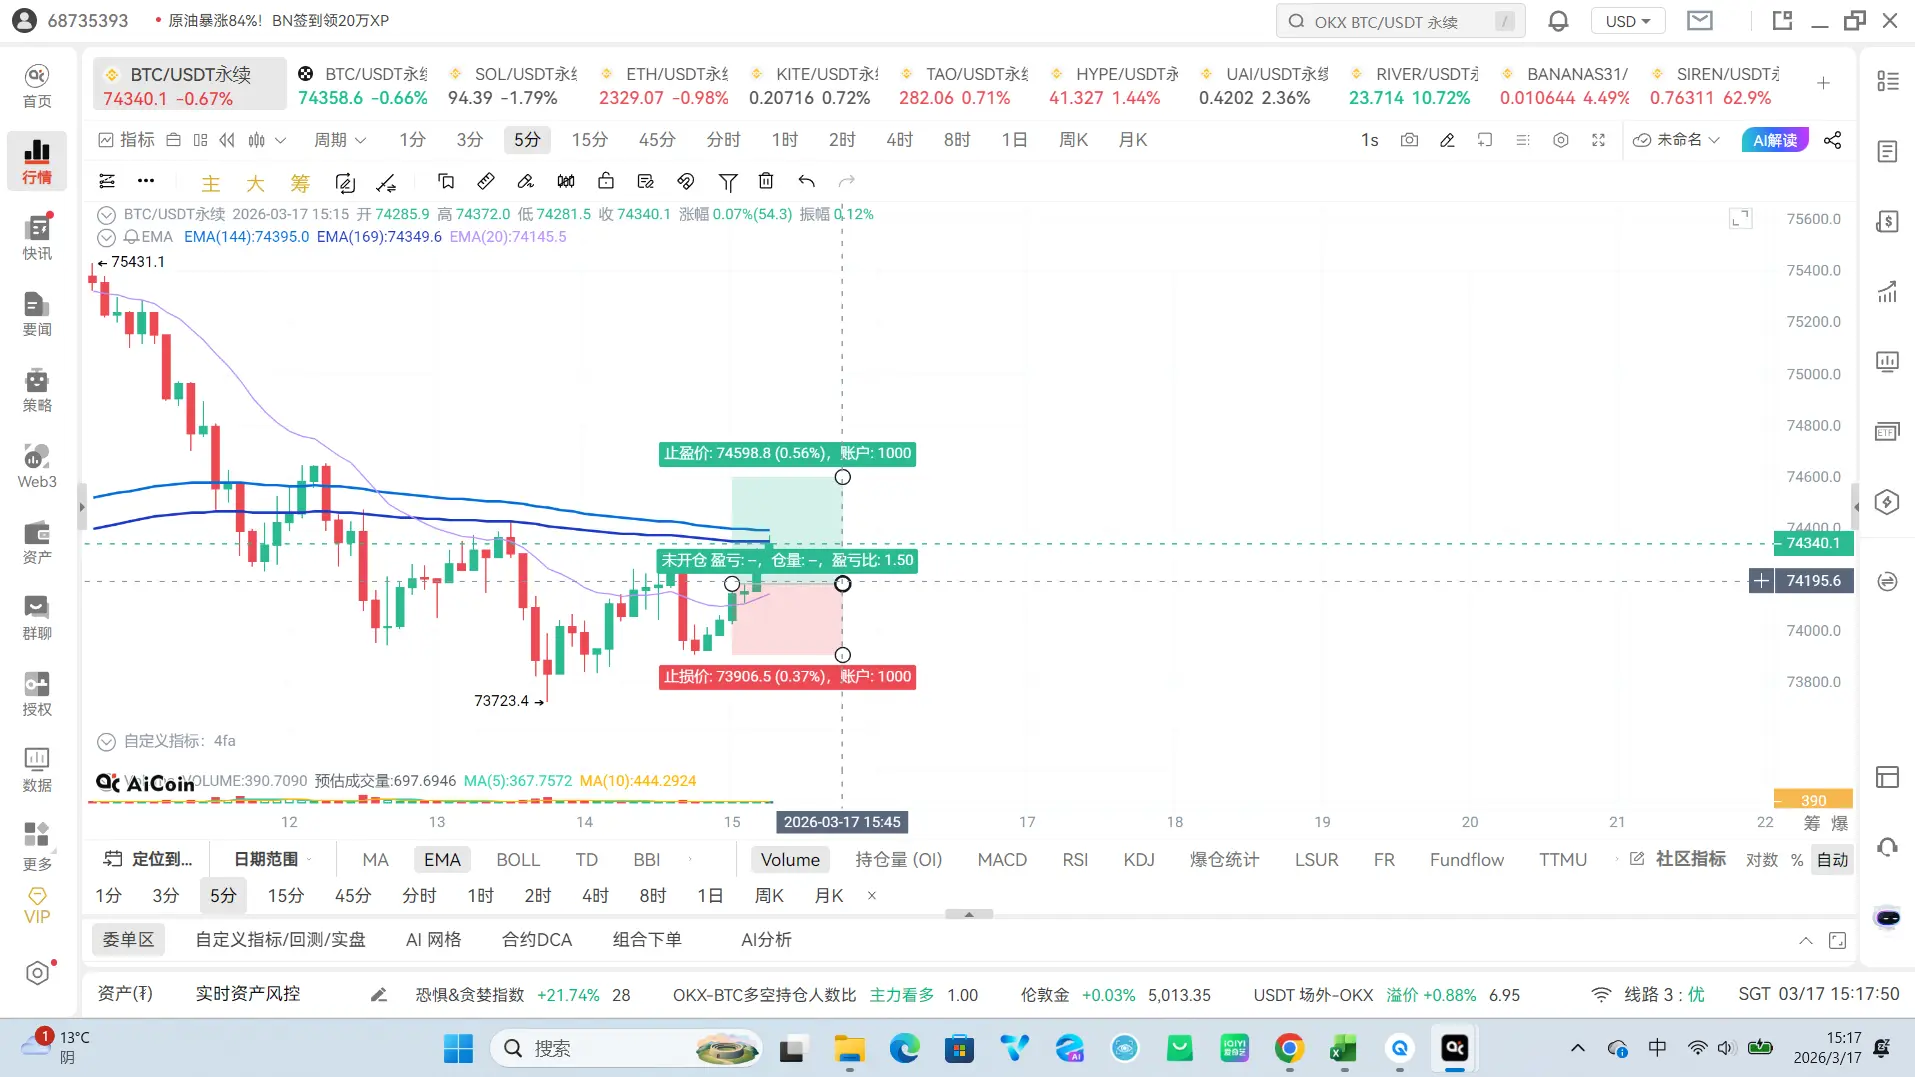This screenshot has width=1915, height=1077.
Task: Select the ruler measure tool
Action: tap(485, 181)
